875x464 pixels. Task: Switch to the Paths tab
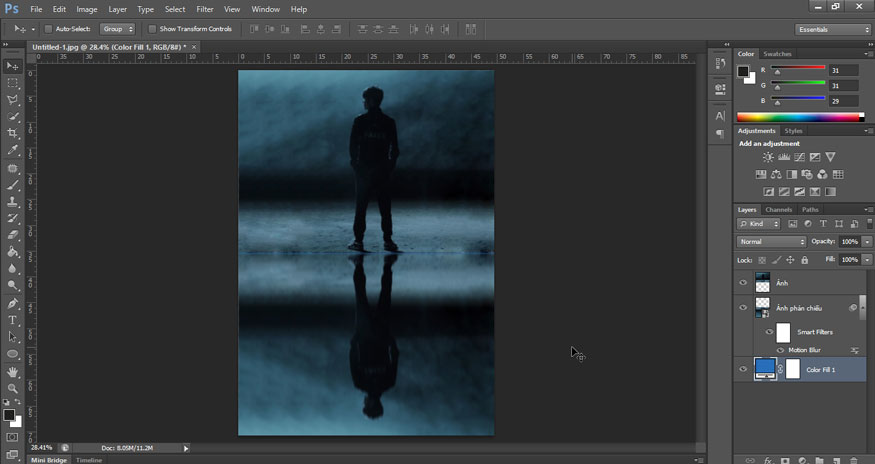[x=810, y=210]
